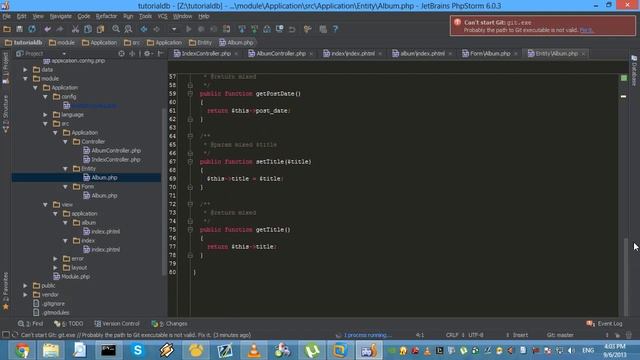Expand the error folder
This screenshot has height=360, width=640.
click(55, 258)
